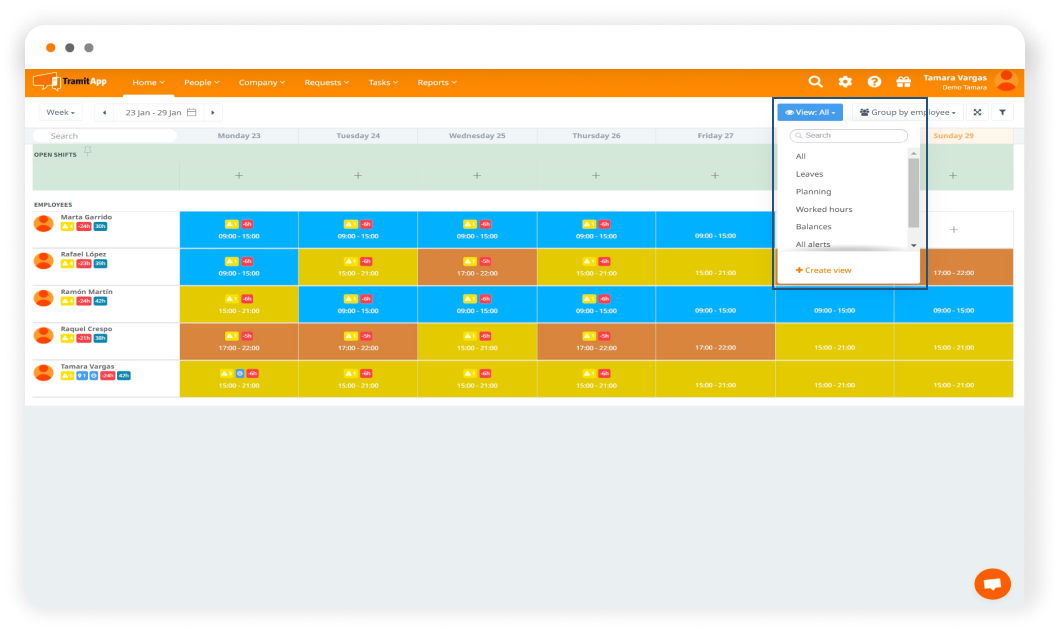Click the fullscreen expand icon button
The image size is (1061, 633).
tap(977, 113)
